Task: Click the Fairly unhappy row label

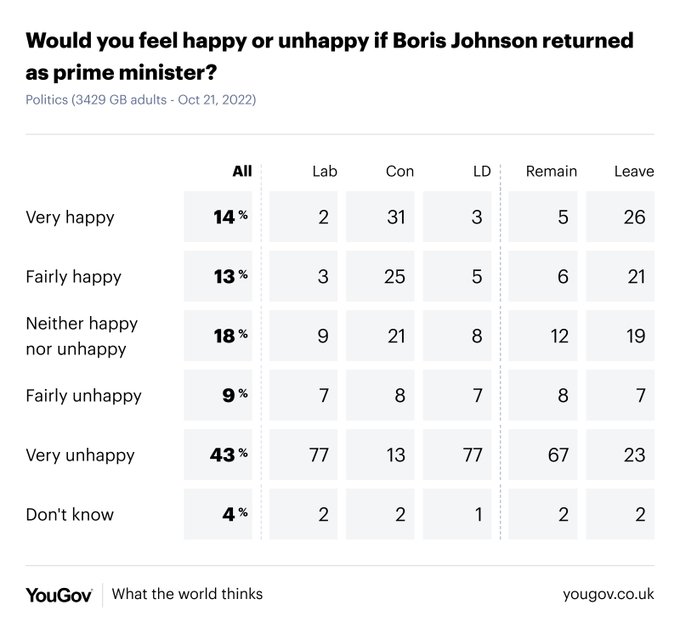Action: point(83,395)
